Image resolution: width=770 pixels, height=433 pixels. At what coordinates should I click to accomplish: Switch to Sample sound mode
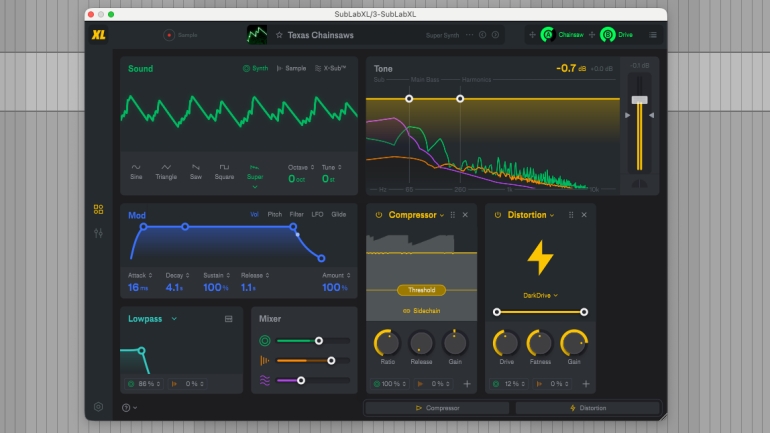[x=291, y=68]
